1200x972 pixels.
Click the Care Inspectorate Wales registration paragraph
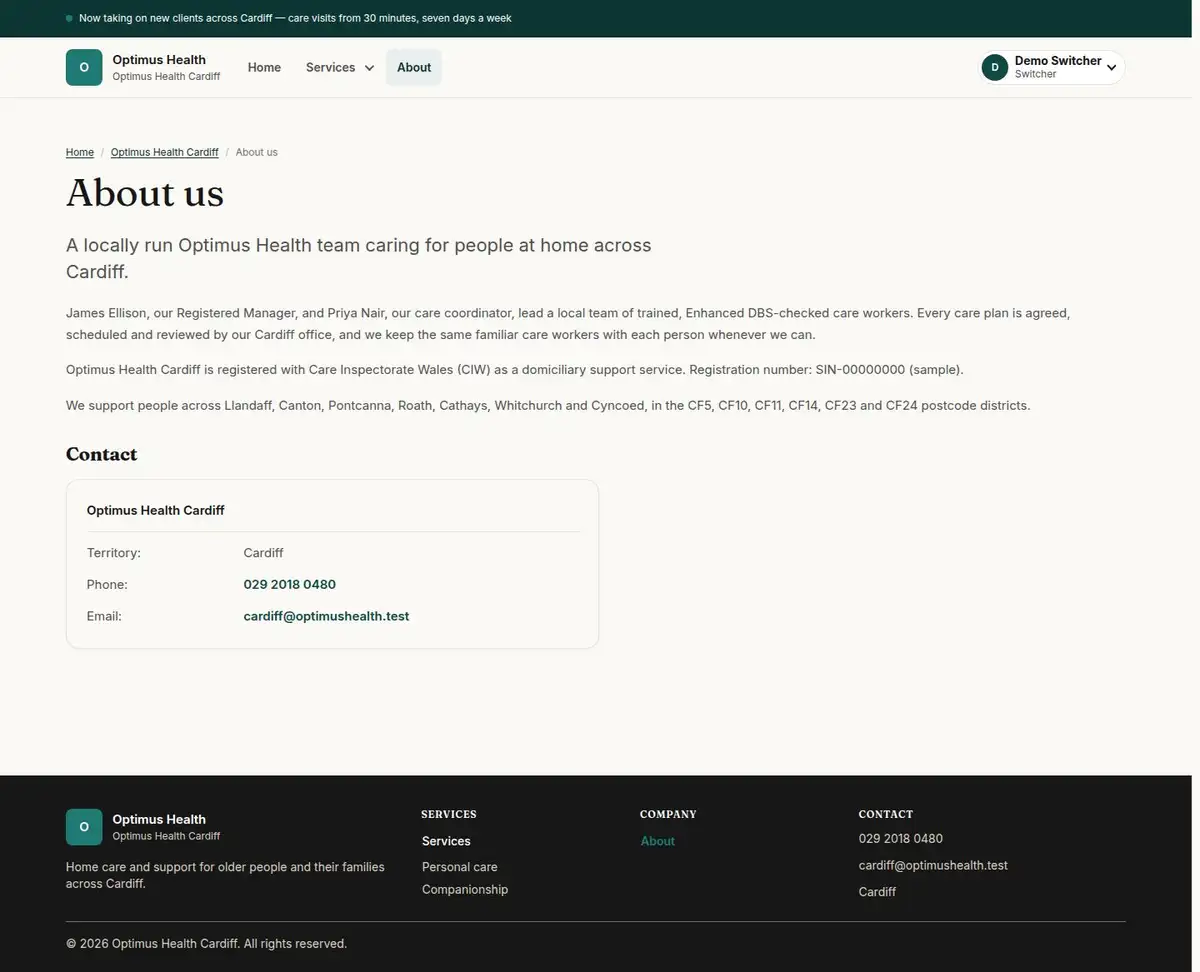pos(515,369)
